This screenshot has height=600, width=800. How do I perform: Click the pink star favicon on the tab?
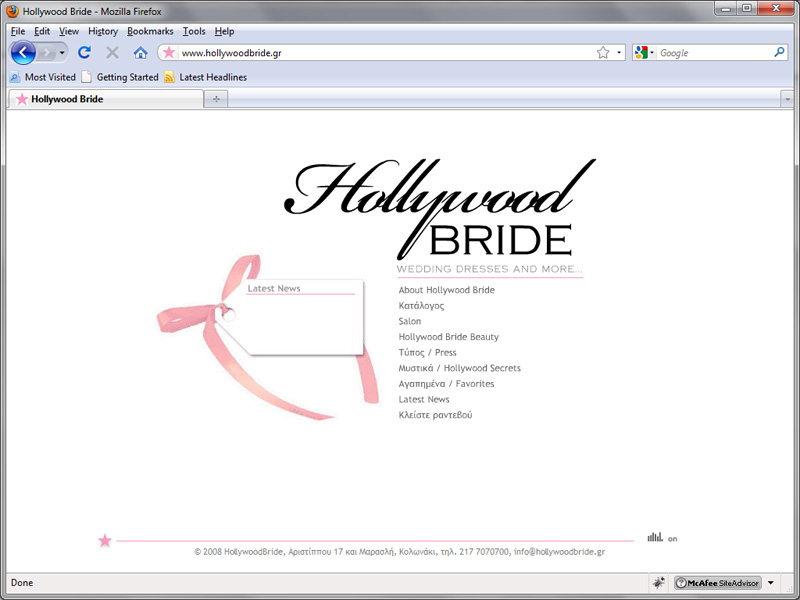(21, 99)
